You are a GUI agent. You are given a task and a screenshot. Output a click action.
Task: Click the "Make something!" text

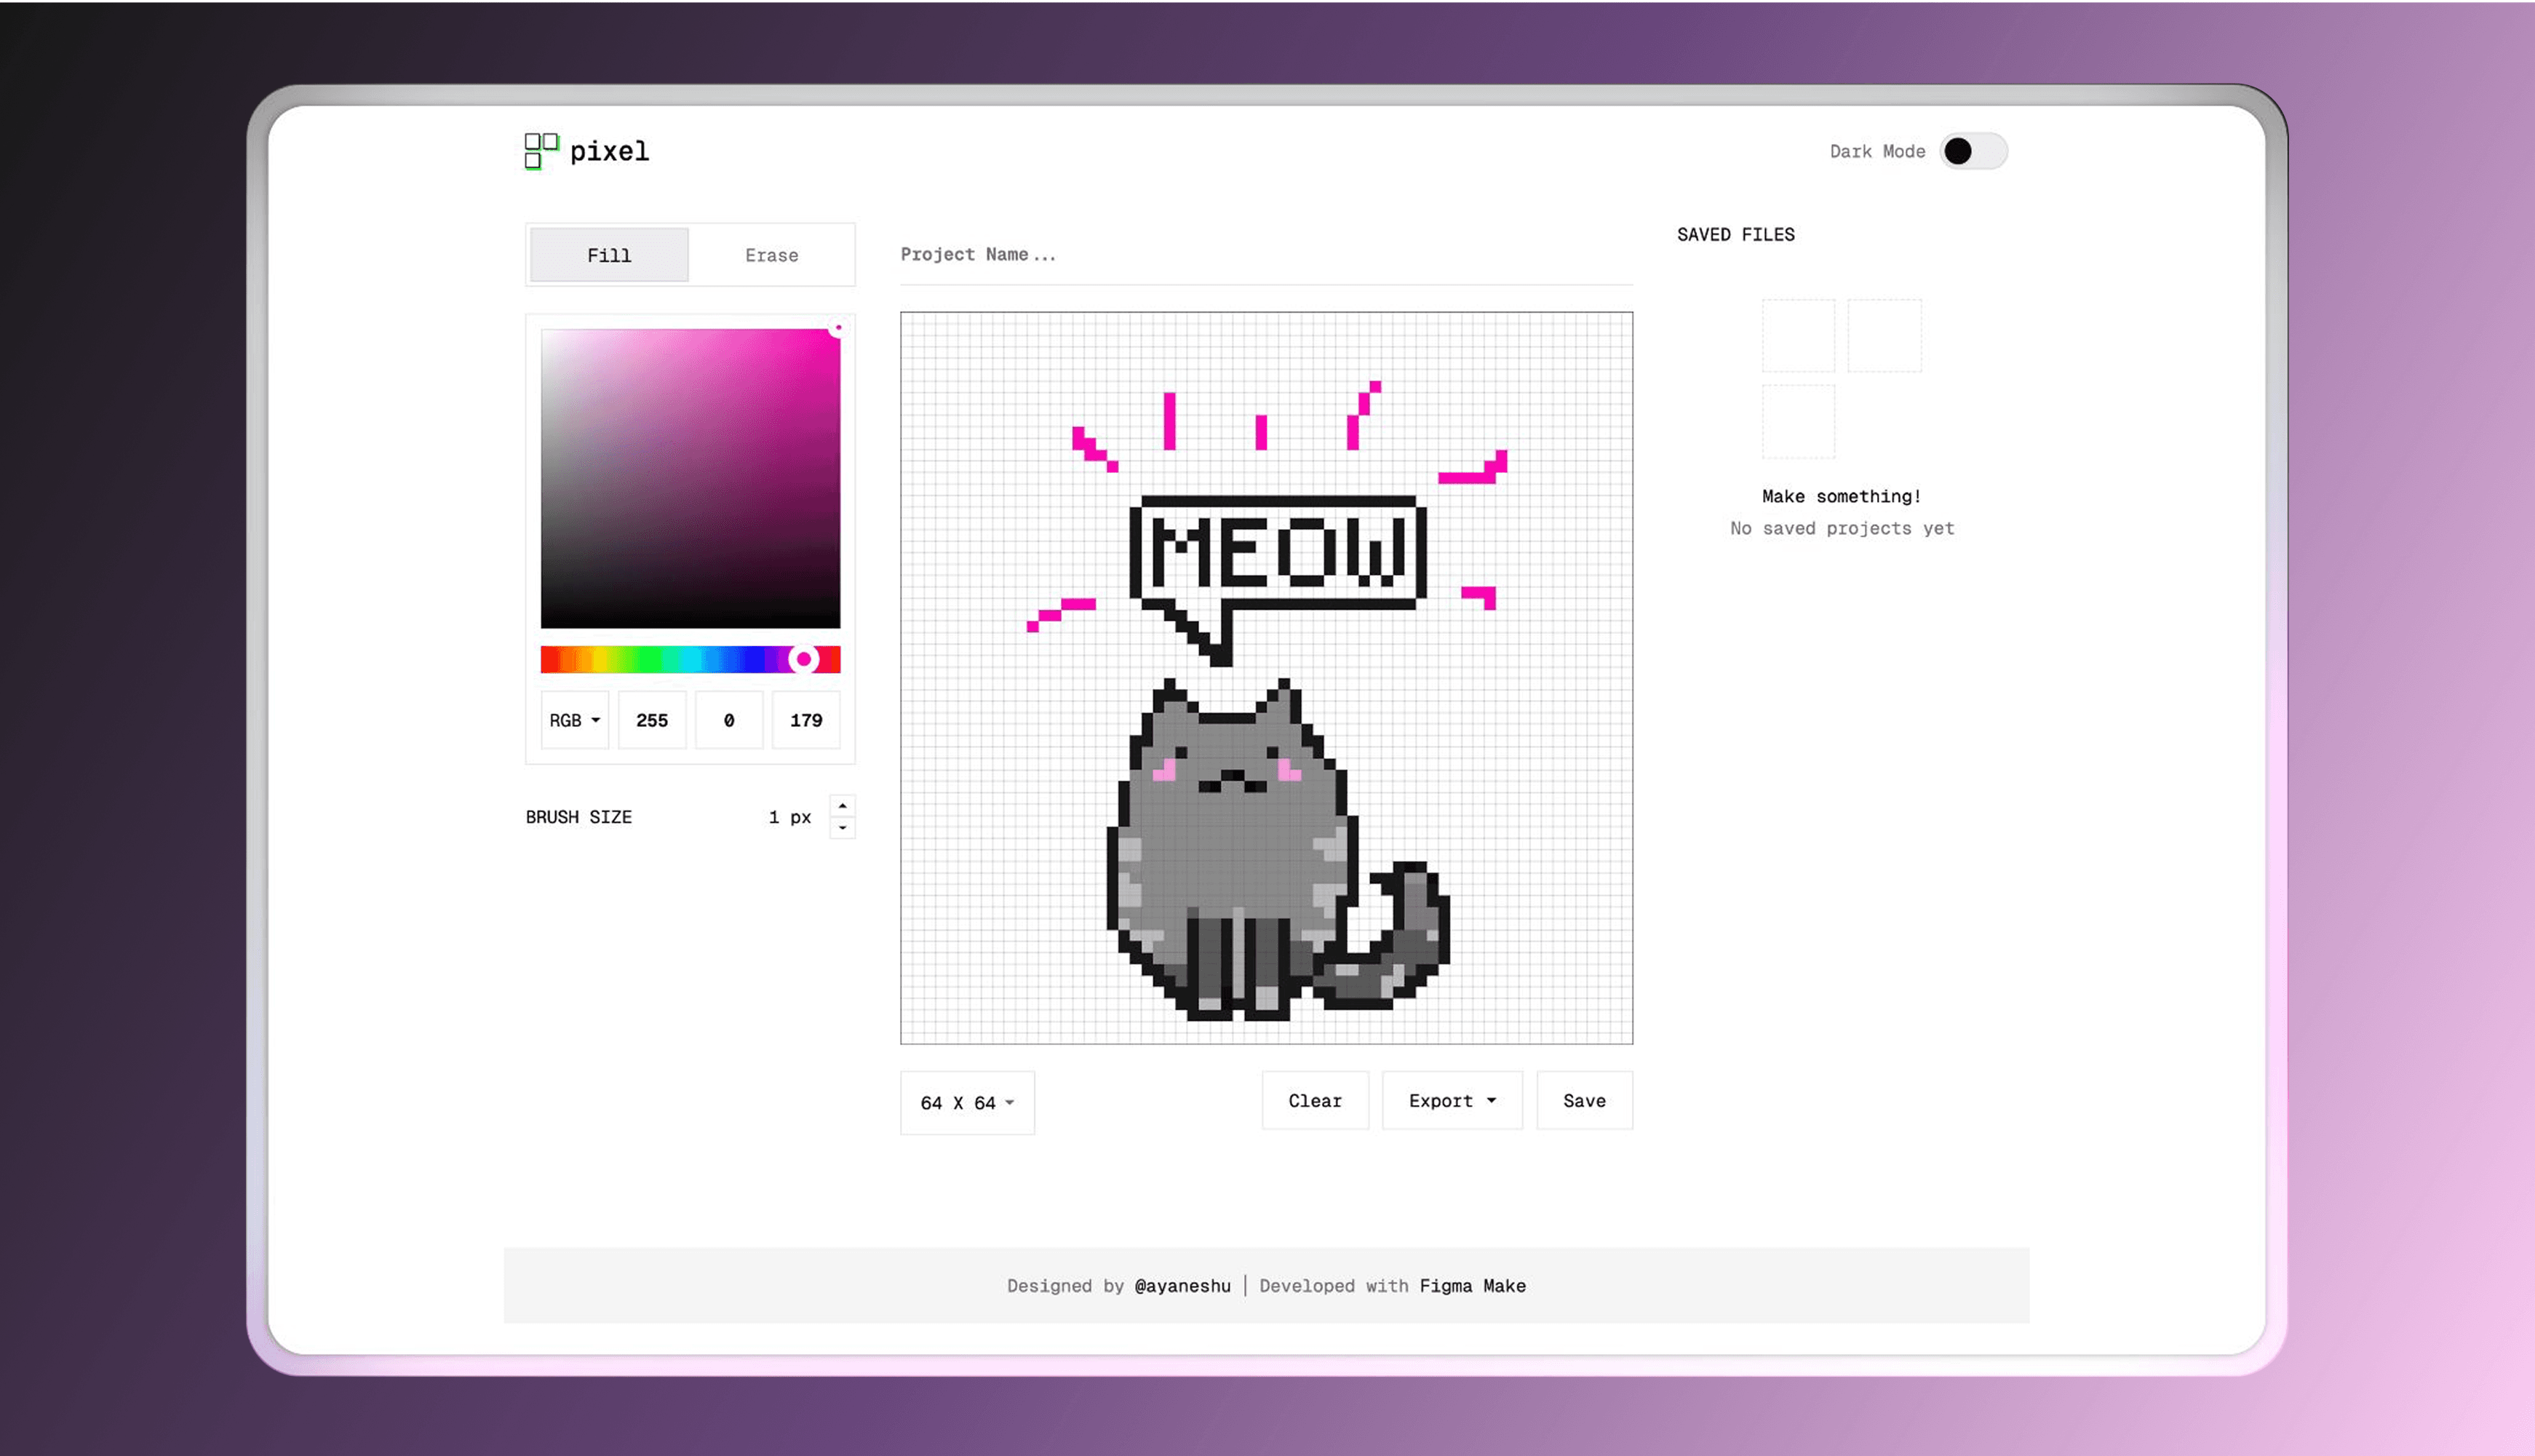click(x=1841, y=496)
